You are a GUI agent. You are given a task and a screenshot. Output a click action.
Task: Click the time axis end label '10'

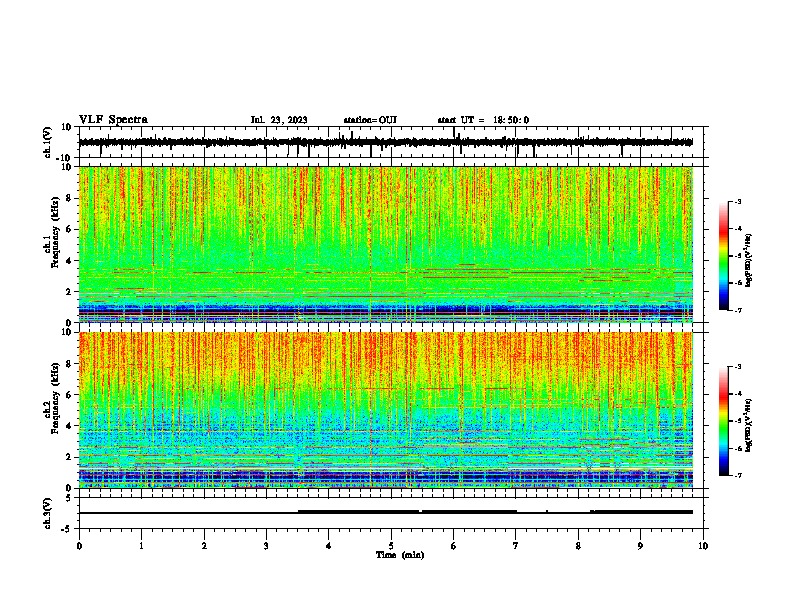click(703, 546)
